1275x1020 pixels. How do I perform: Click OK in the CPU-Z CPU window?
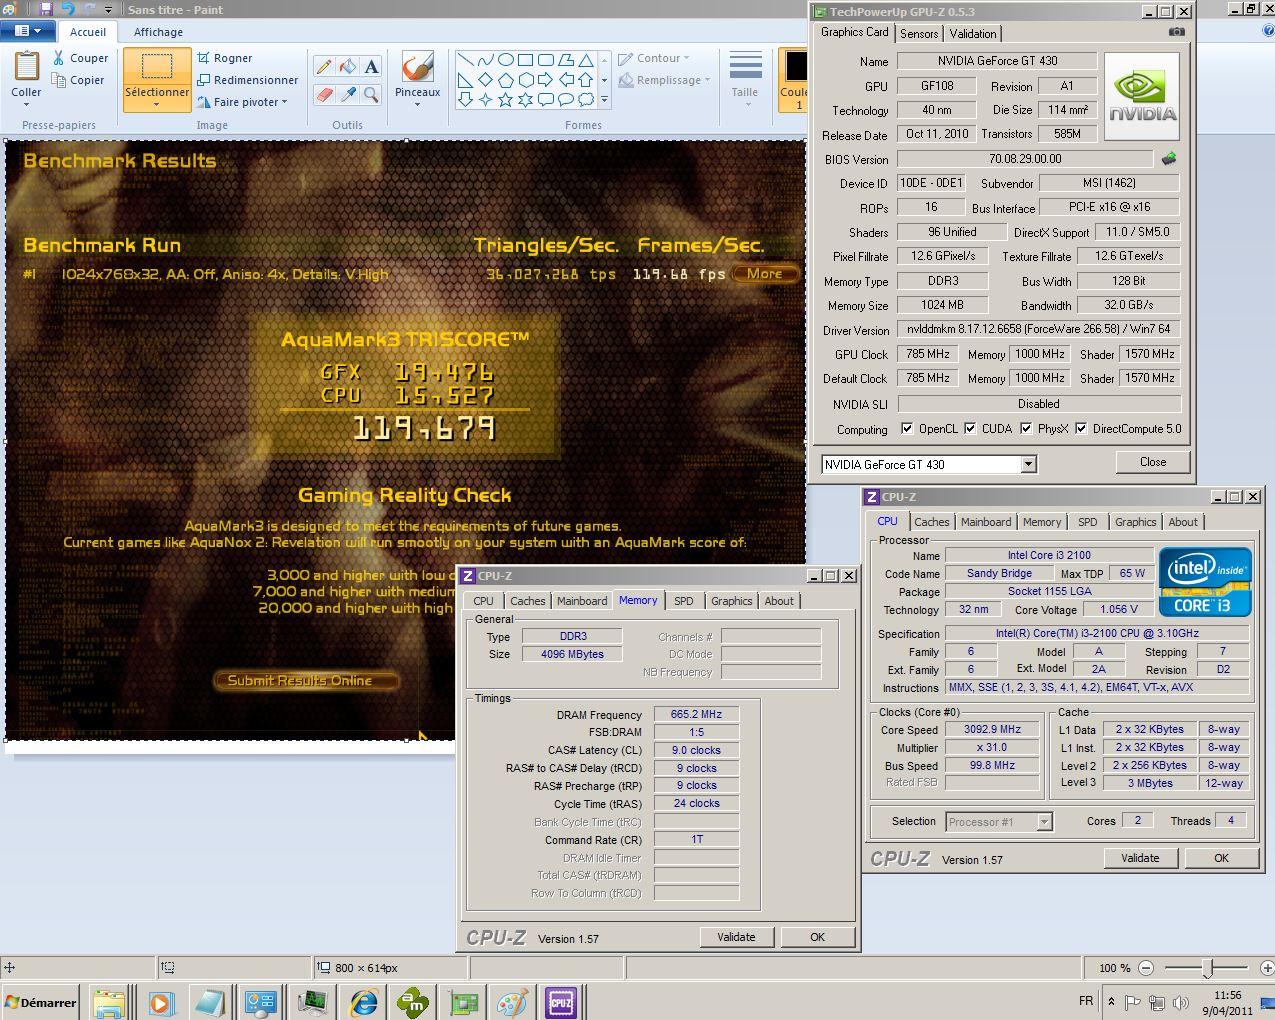1221,858
